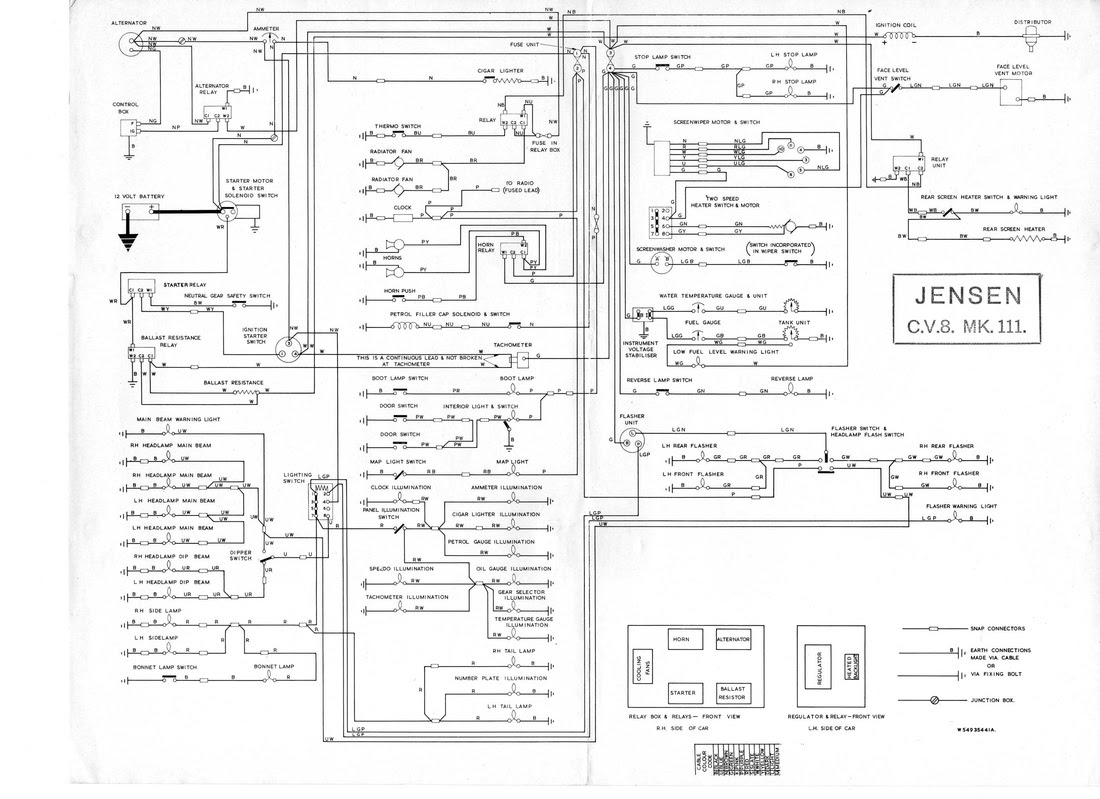
Task: Click the 'CLOCK ILLUMINATION' label
Action: click(x=401, y=487)
